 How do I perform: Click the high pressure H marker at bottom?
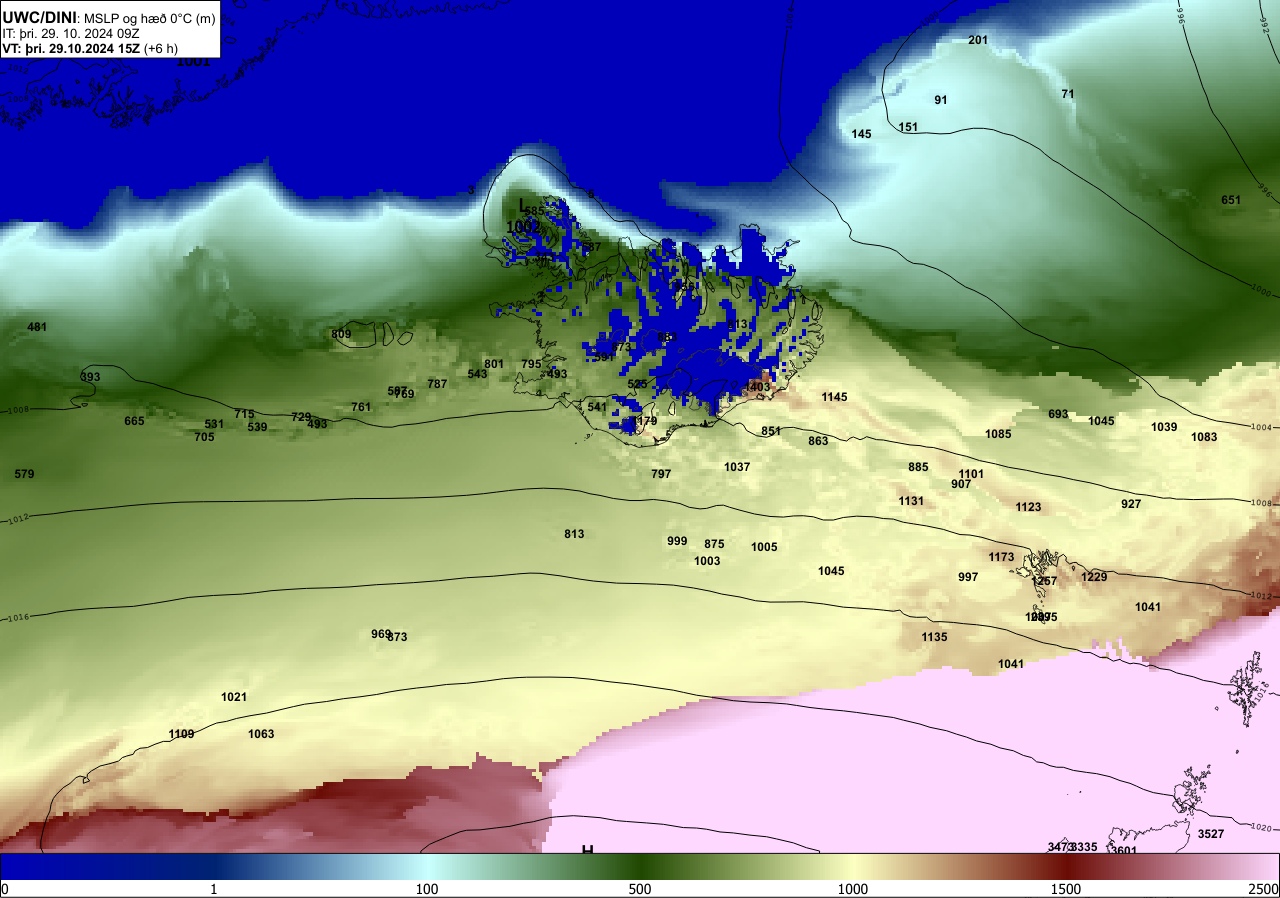coord(588,849)
